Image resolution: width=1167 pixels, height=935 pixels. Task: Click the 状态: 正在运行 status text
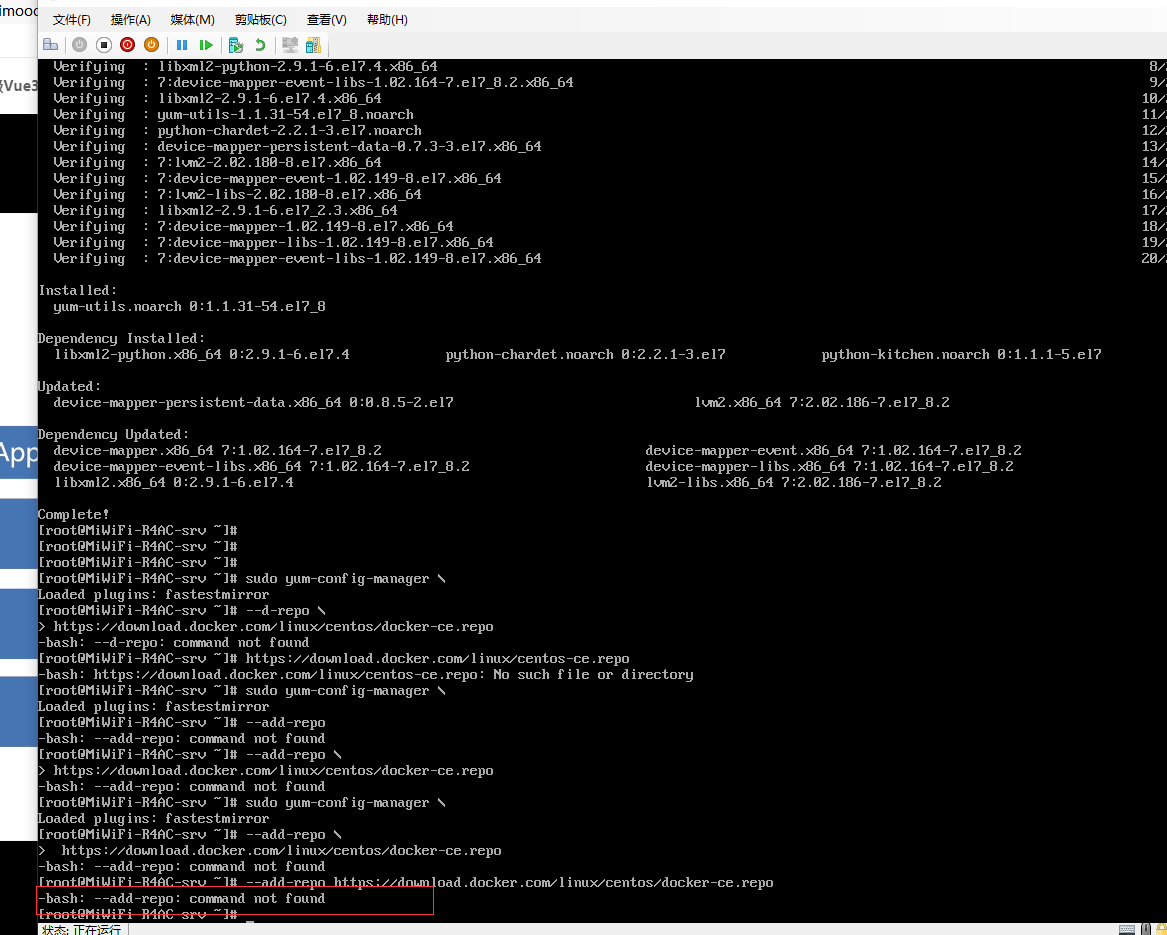(x=81, y=929)
